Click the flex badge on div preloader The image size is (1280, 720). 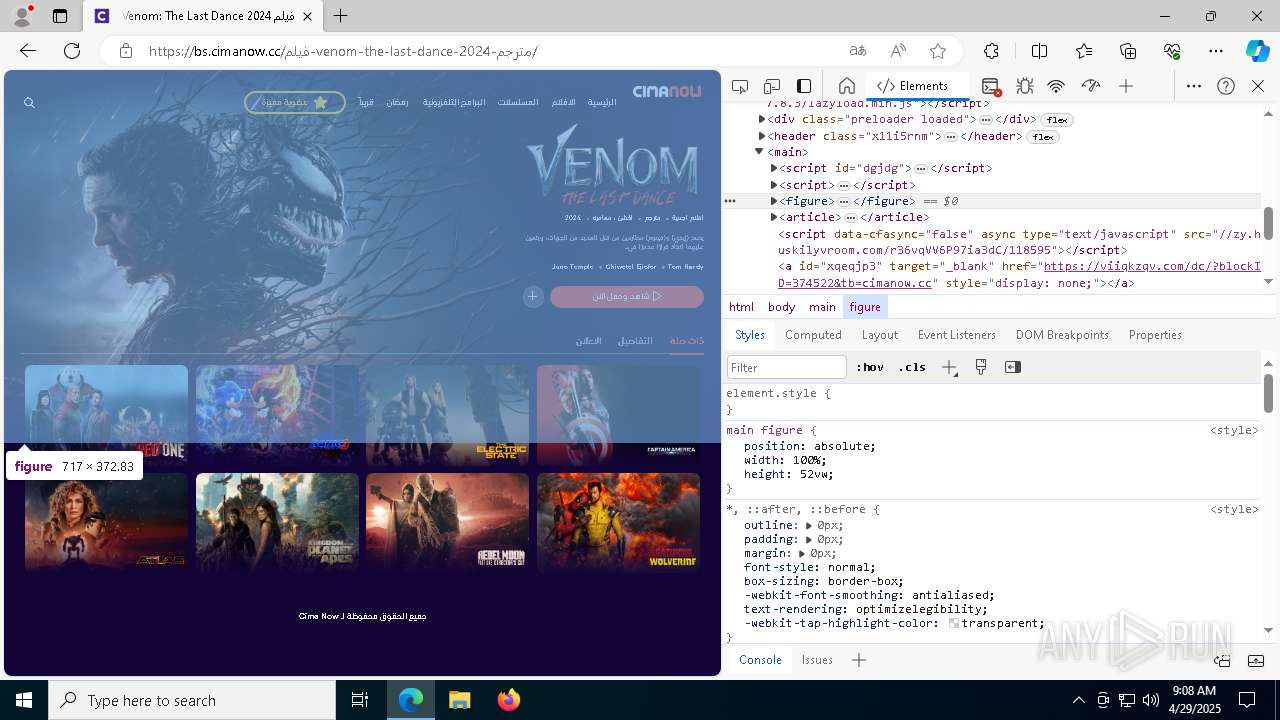pos(1058,120)
